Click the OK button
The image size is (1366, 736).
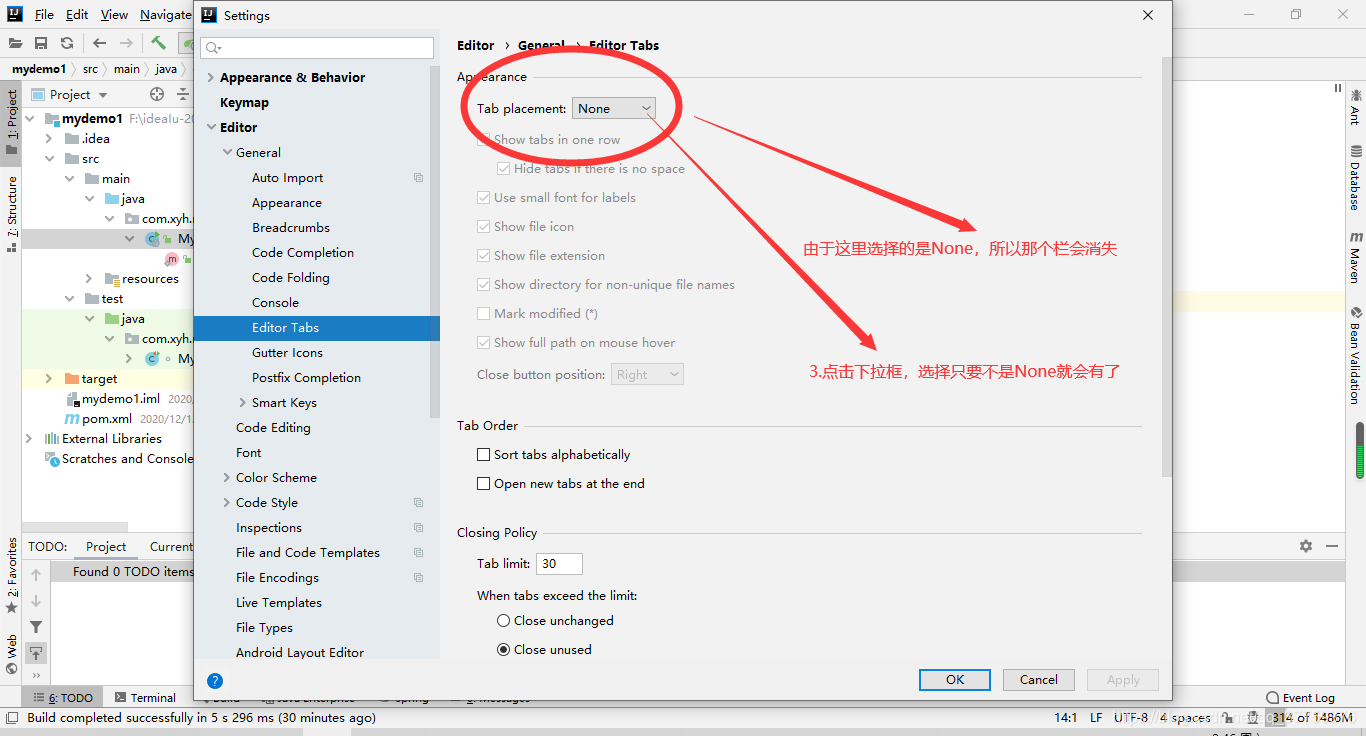tap(955, 680)
